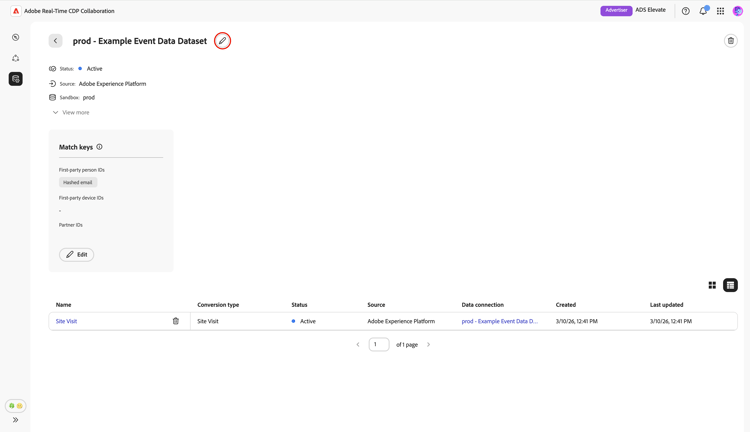Image resolution: width=750 pixels, height=432 pixels.
Task: Click the Created date 3/10/26, 12:41 PM
Action: [576, 321]
